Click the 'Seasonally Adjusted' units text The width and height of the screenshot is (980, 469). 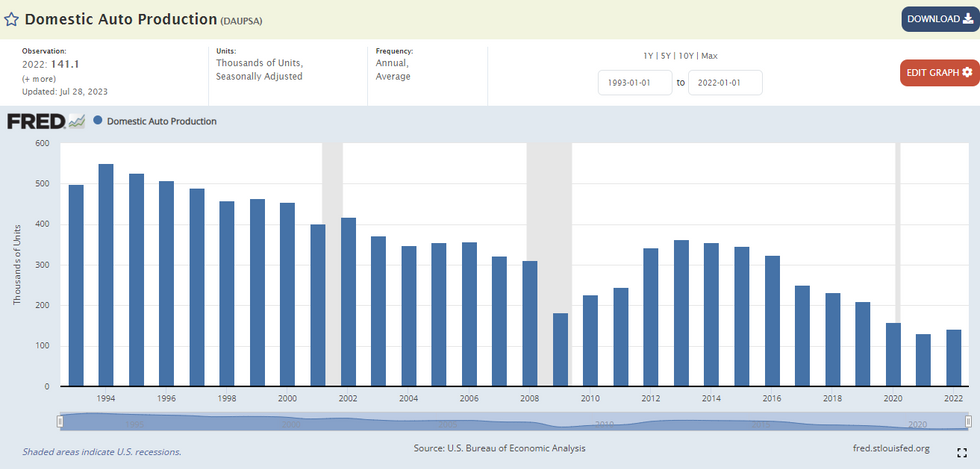coord(259,76)
